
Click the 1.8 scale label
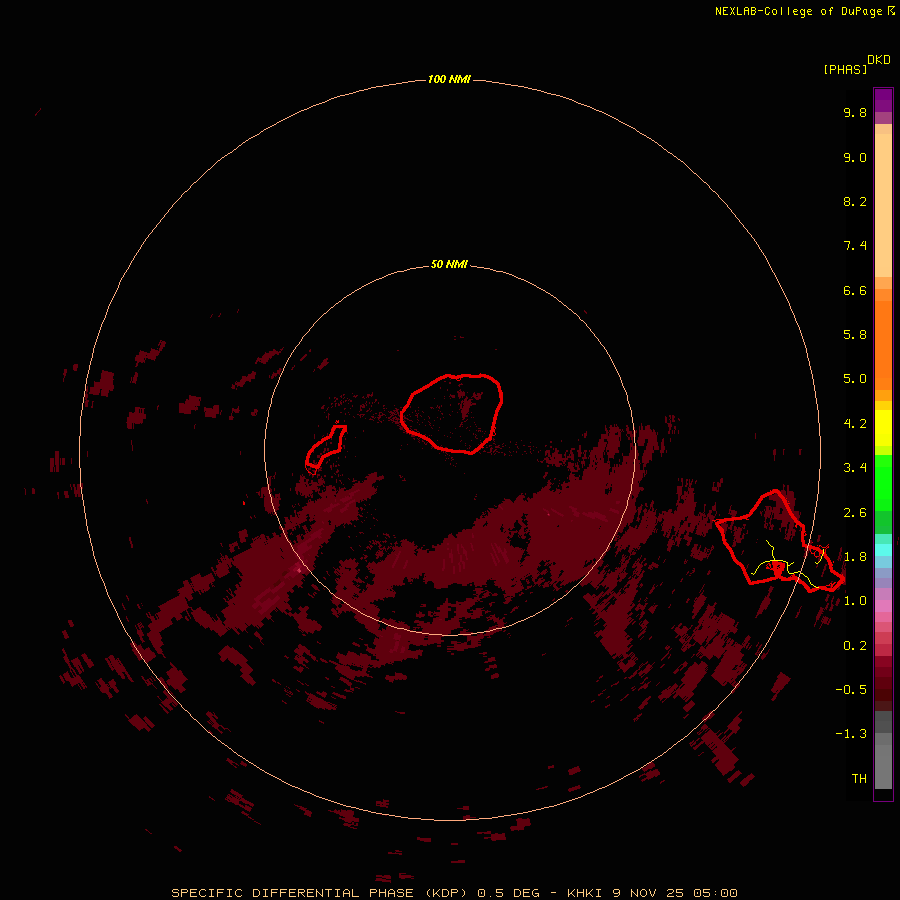(x=855, y=557)
